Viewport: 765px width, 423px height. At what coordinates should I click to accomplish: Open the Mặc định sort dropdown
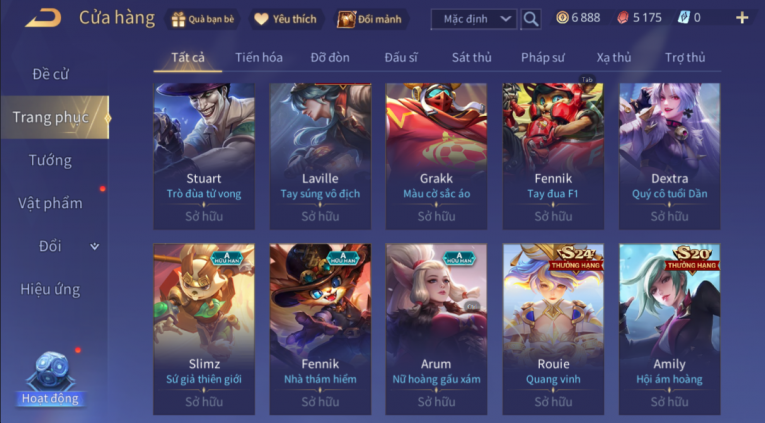click(x=474, y=19)
